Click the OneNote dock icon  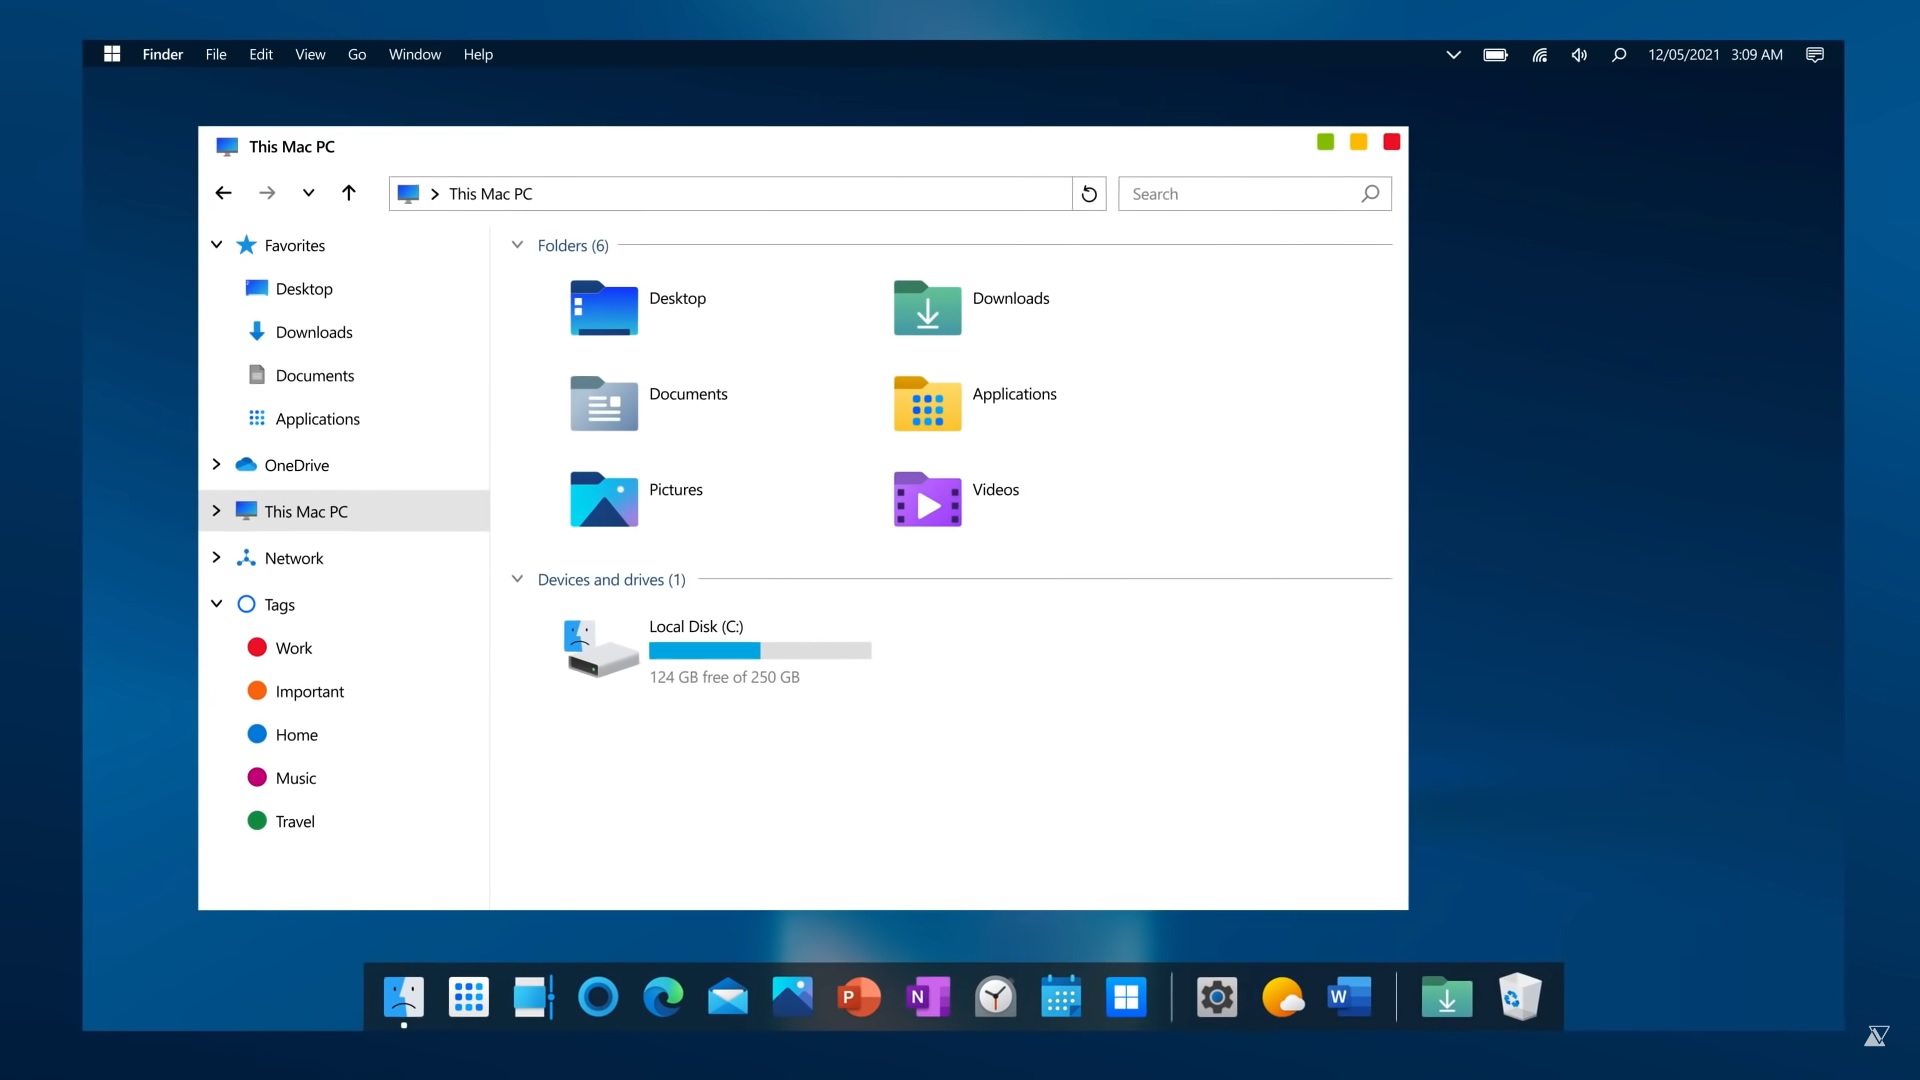(x=927, y=997)
